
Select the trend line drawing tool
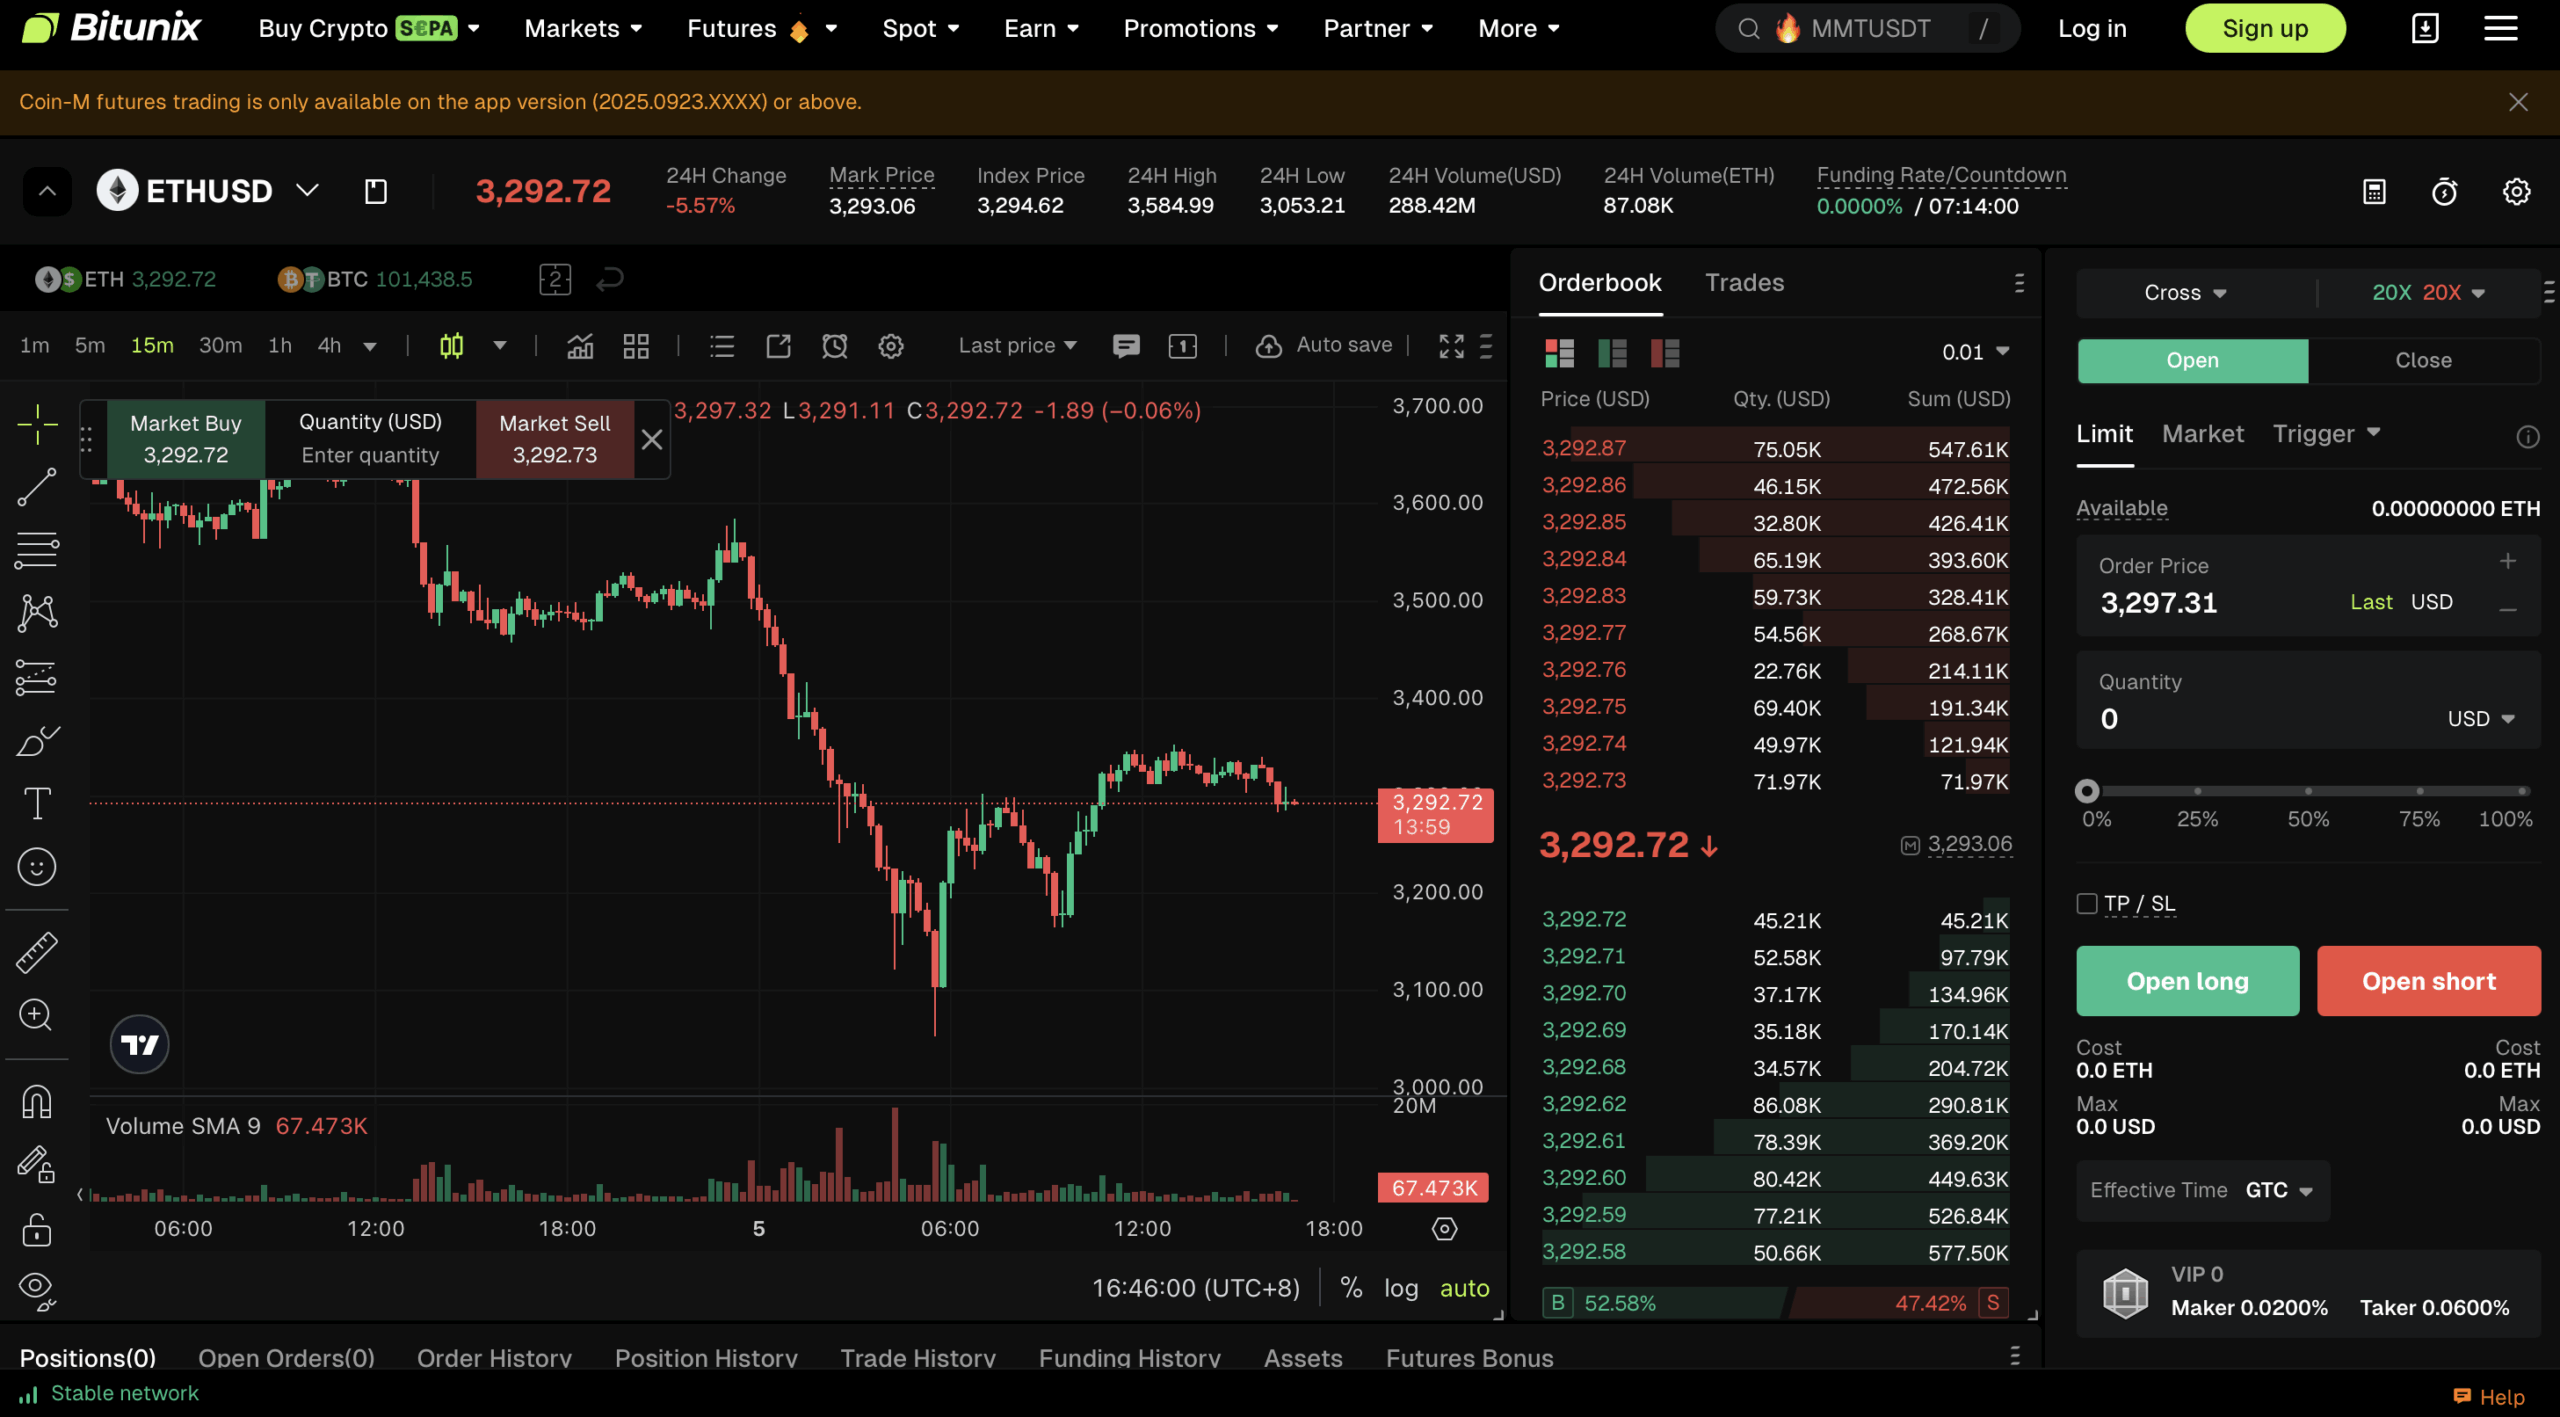pos(37,487)
